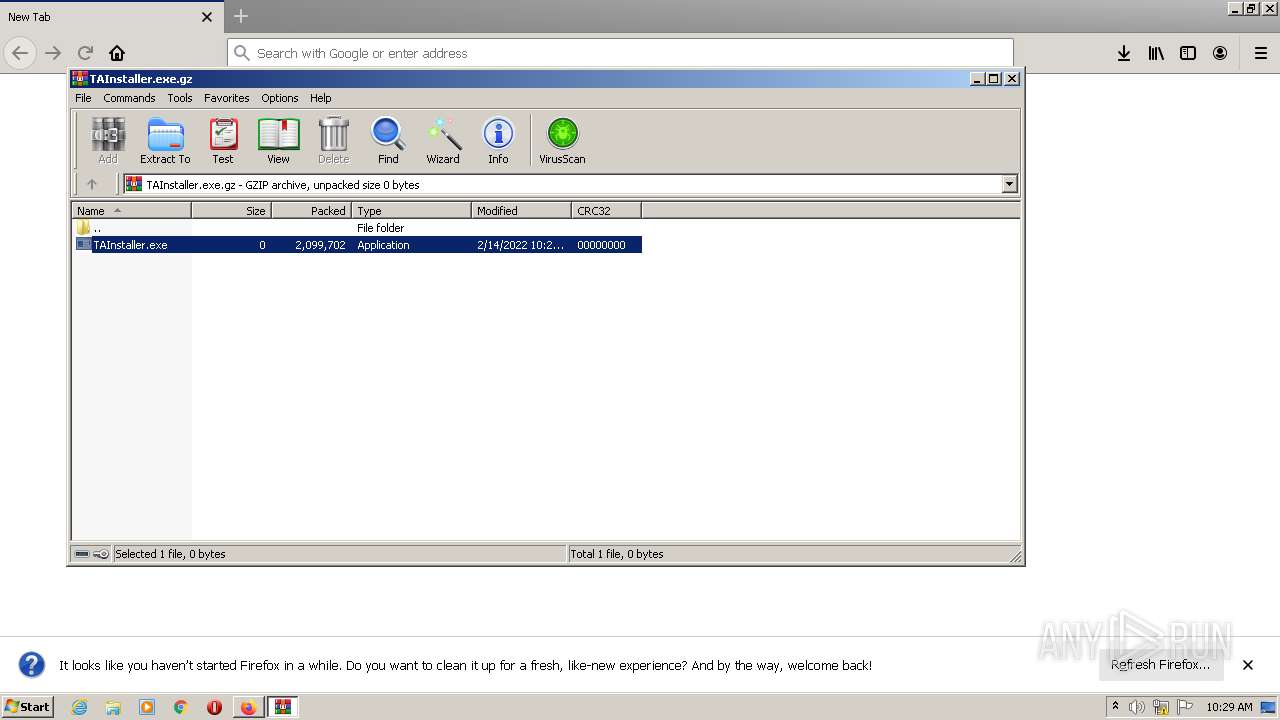Show hidden tray icons arrow
This screenshot has width=1280, height=720.
(1115, 707)
